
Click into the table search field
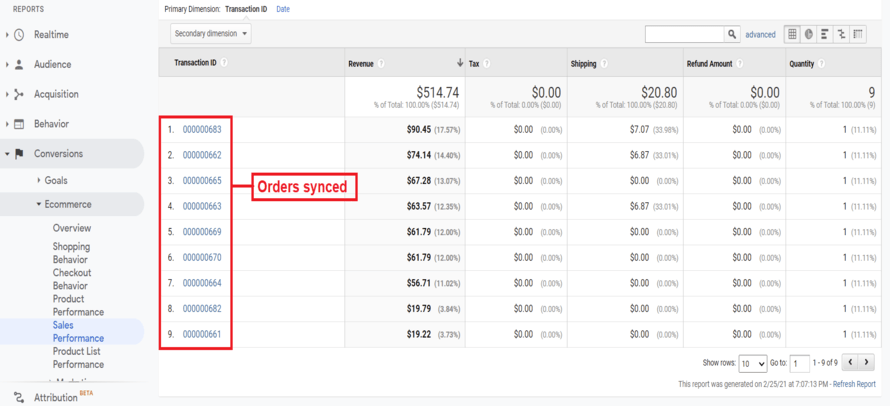pos(685,35)
